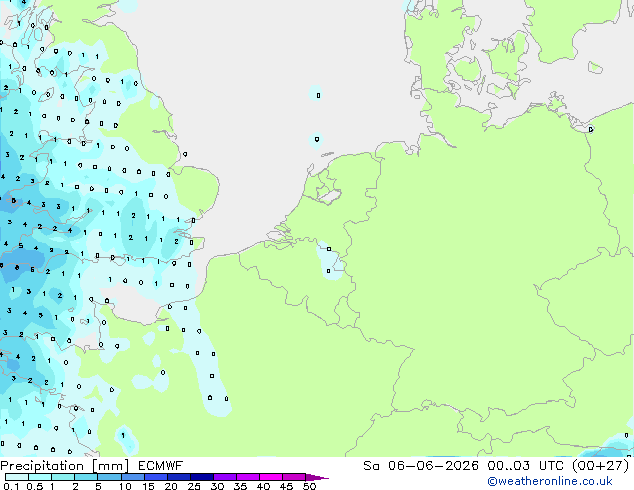Open the weatheronline.co.uk link

point(550,481)
